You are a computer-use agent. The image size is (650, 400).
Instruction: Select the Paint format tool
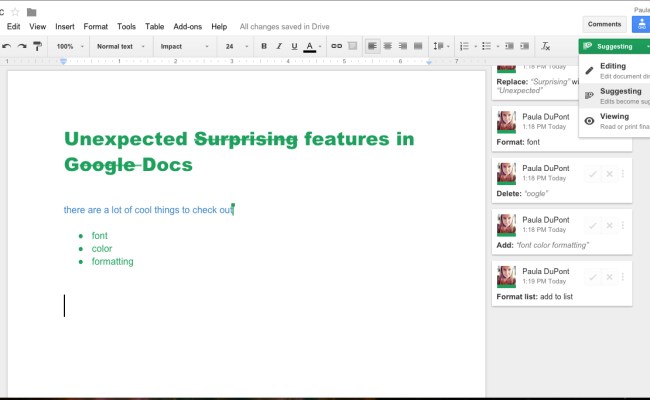tap(37, 46)
